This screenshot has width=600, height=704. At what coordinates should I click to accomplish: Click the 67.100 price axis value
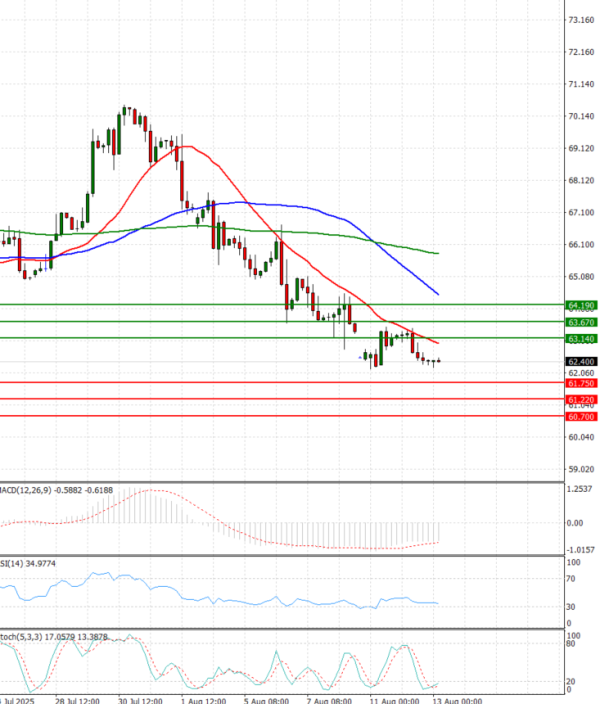click(x=581, y=212)
